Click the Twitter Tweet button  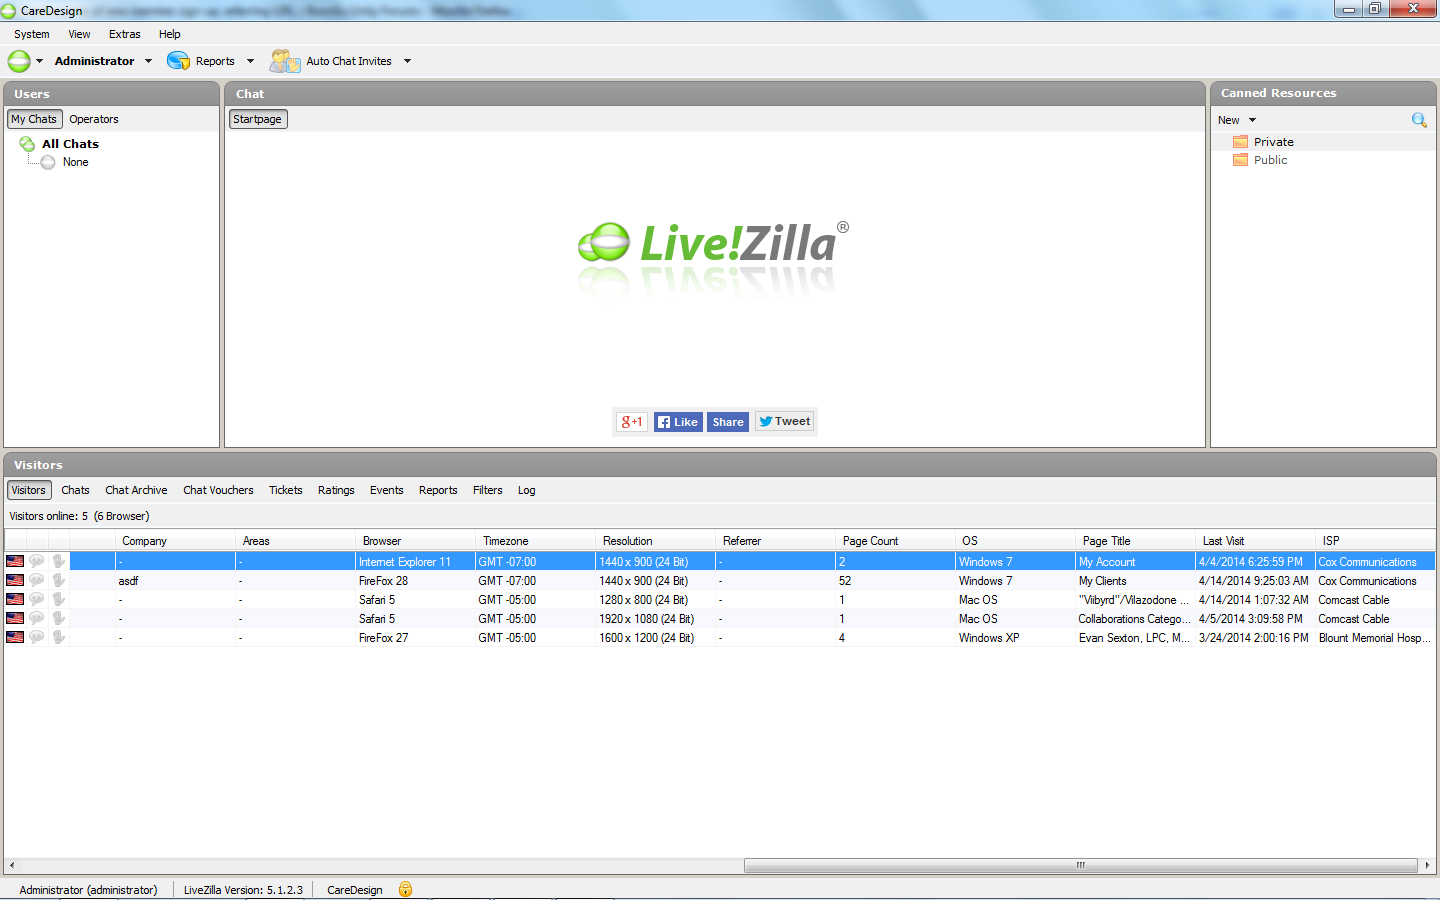click(785, 422)
